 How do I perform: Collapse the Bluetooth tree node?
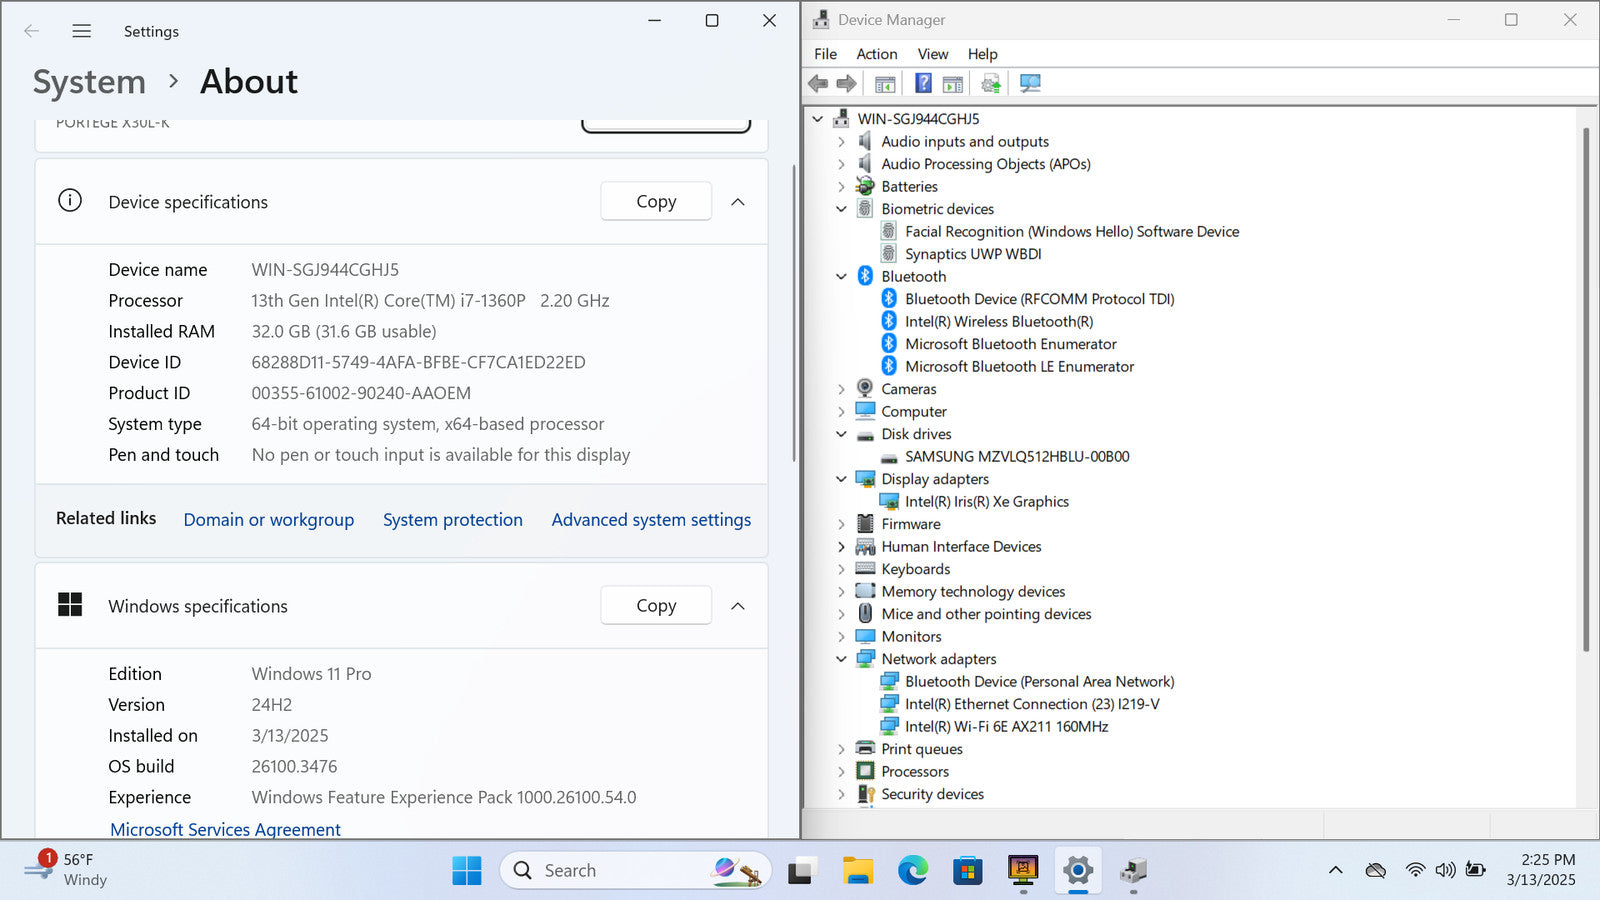tap(841, 277)
